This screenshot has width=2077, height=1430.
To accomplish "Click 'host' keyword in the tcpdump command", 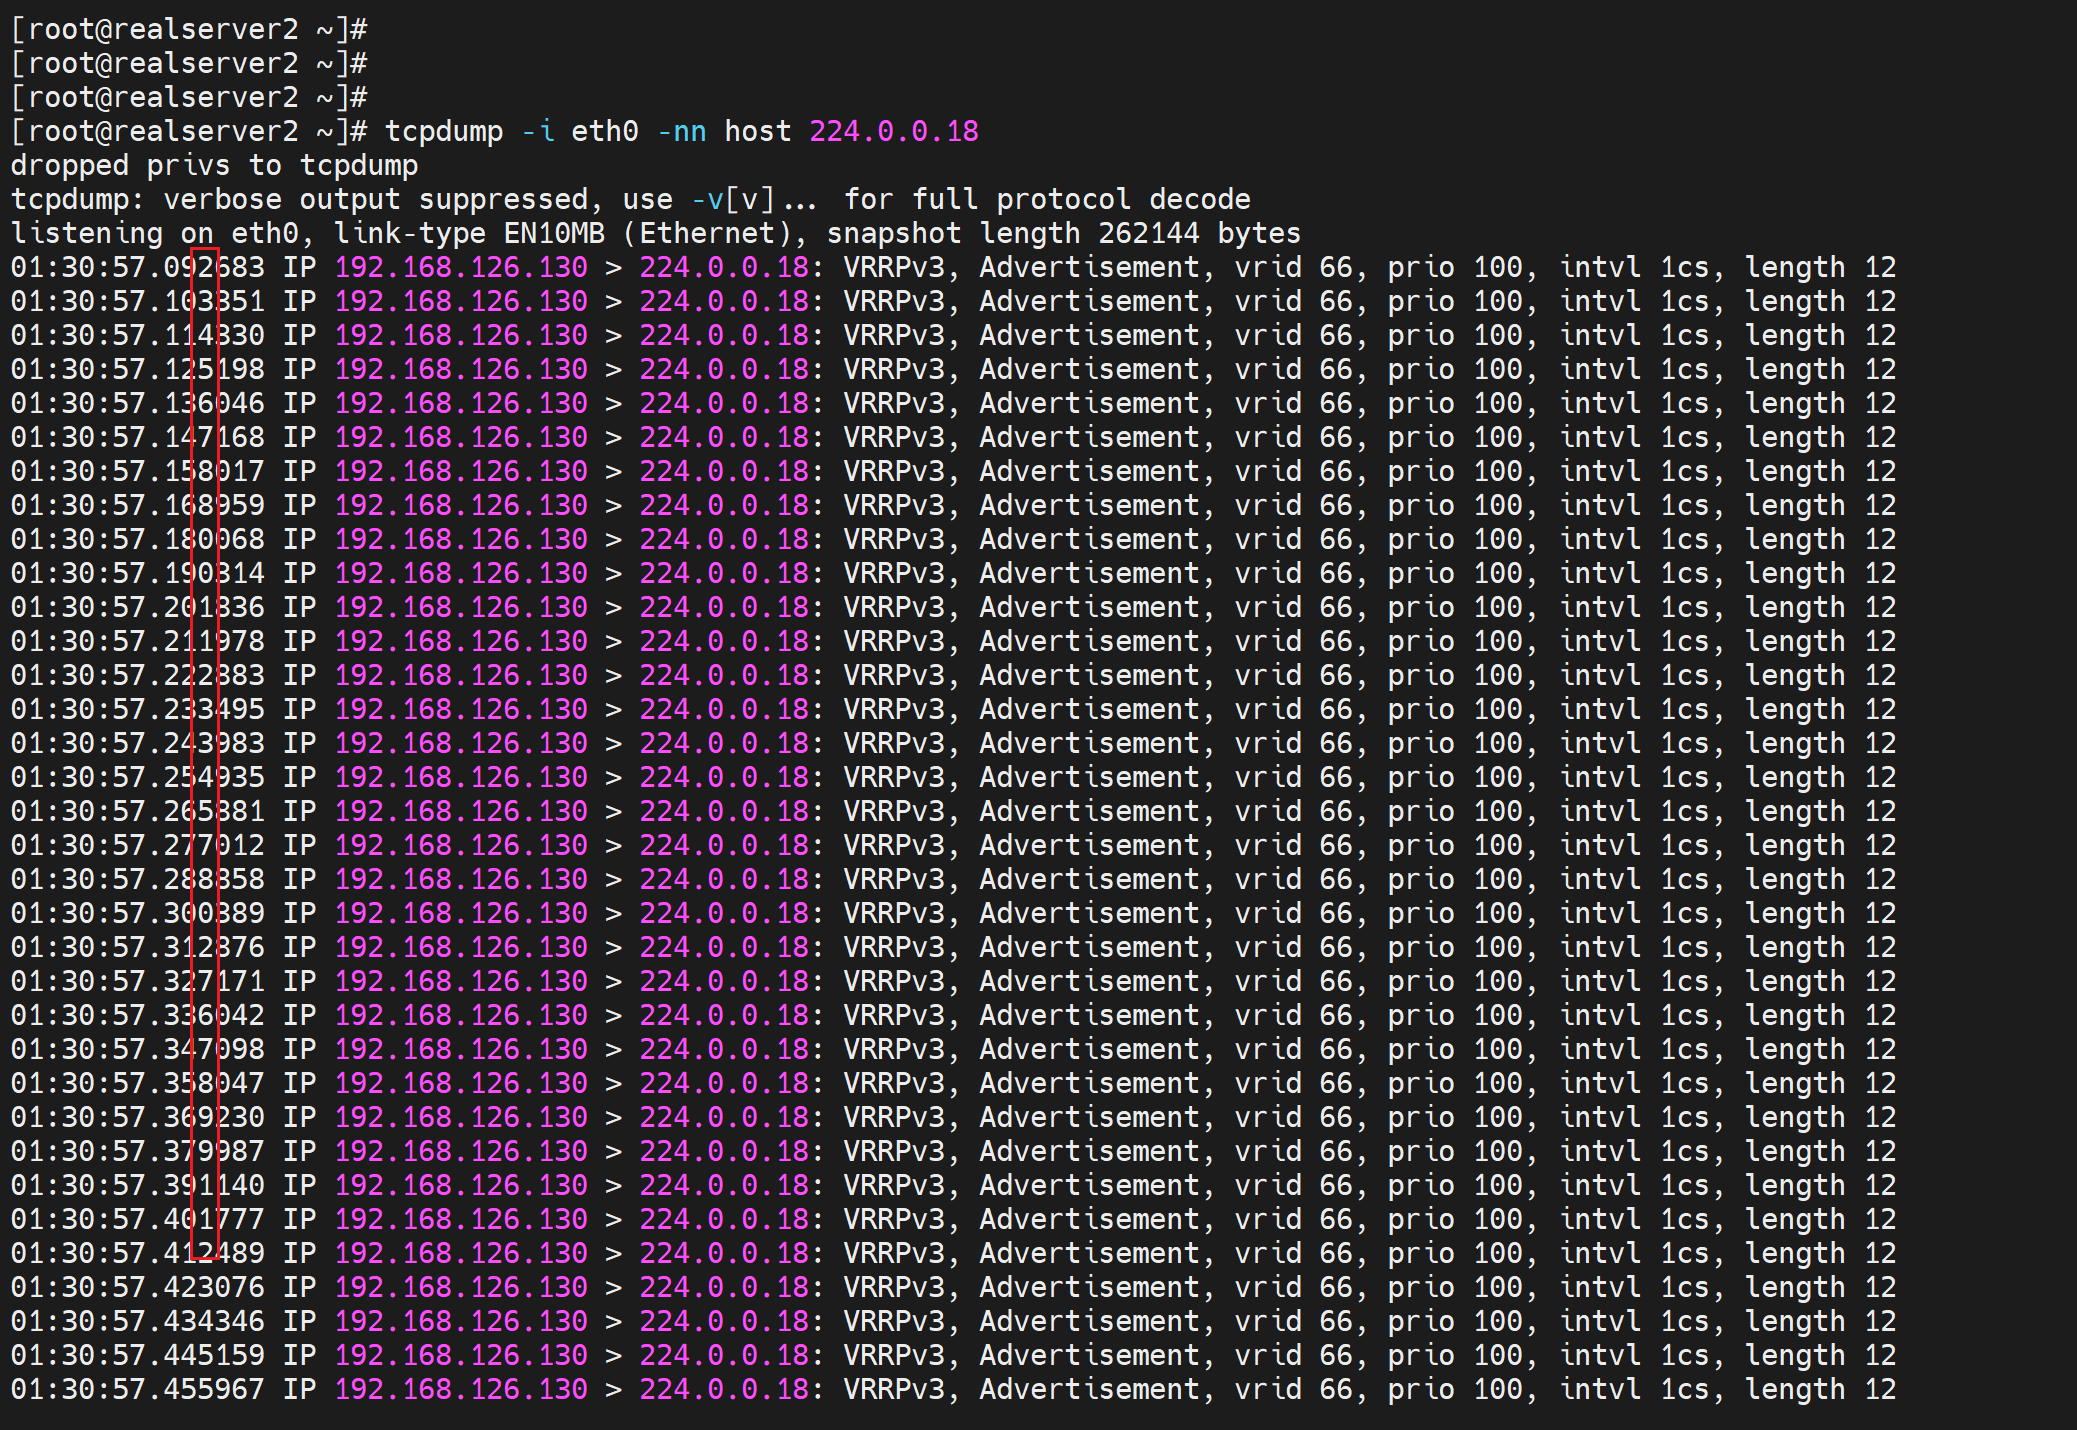I will (x=757, y=132).
